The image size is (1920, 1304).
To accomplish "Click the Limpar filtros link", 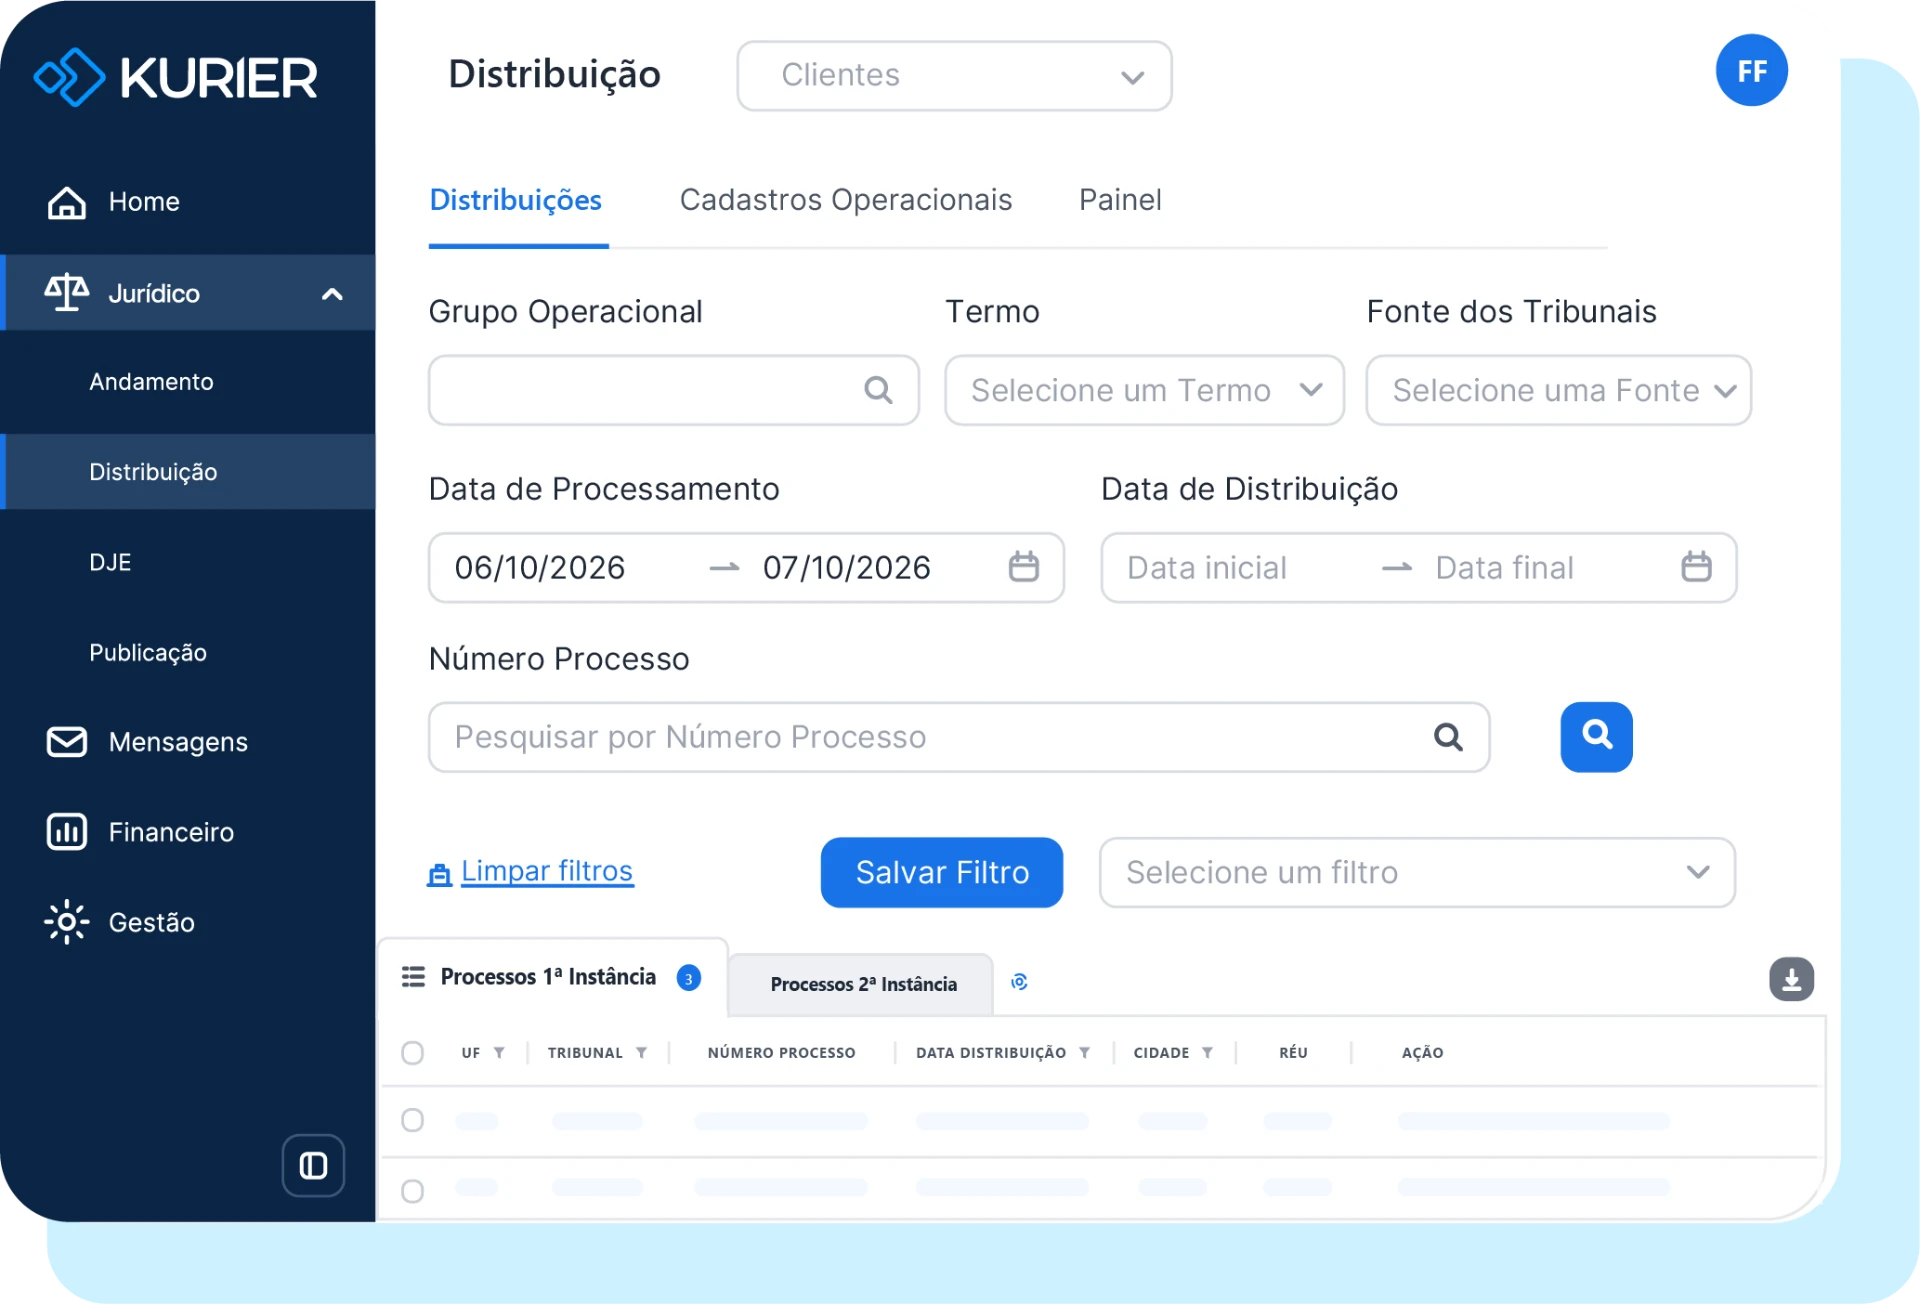I will [x=547, y=871].
